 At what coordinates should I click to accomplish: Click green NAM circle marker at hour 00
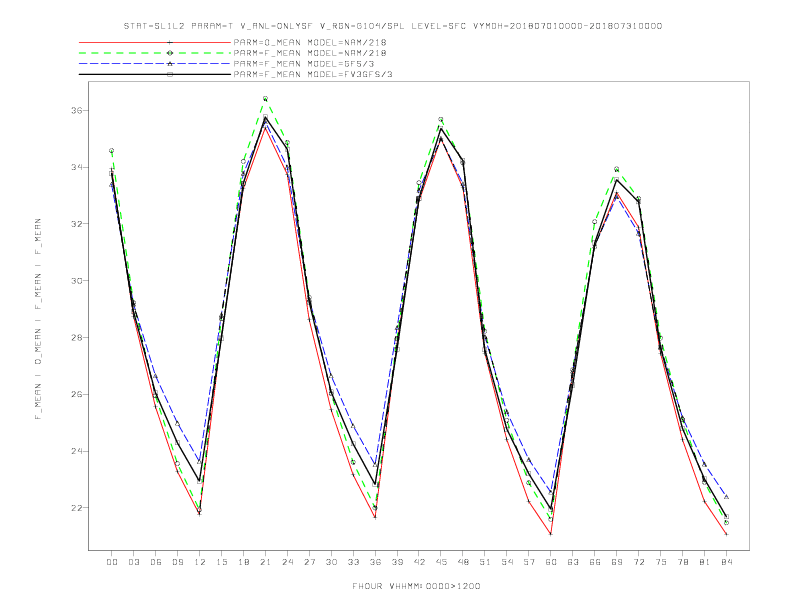112,150
